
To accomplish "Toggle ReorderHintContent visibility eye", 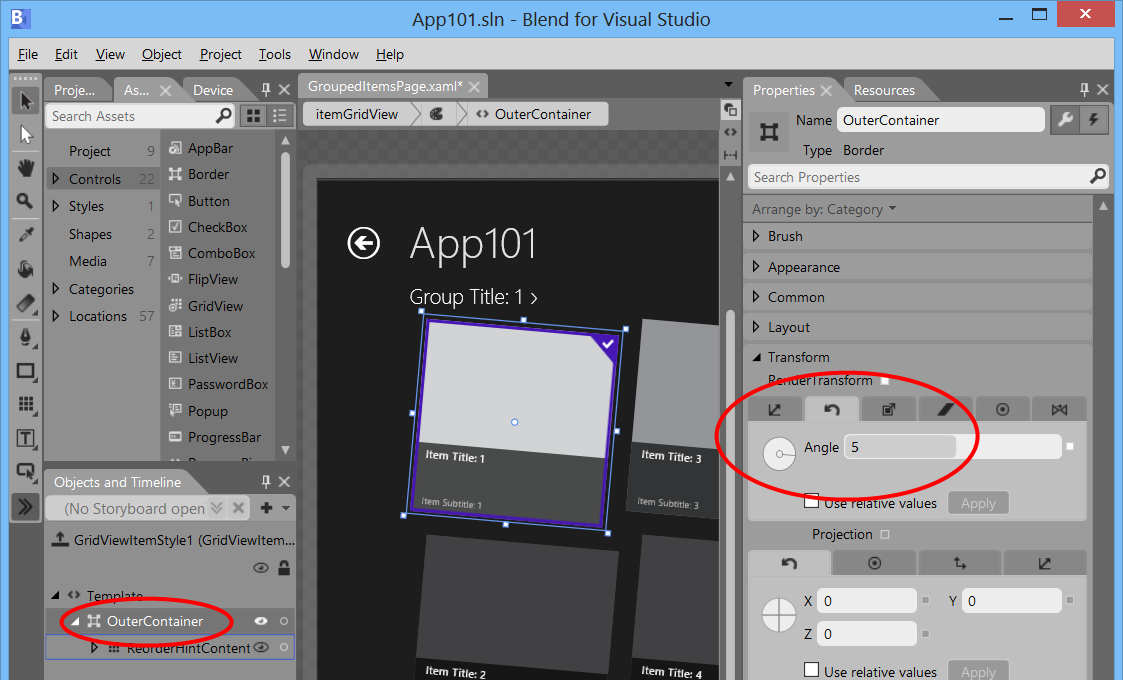I will pyautogui.click(x=261, y=647).
